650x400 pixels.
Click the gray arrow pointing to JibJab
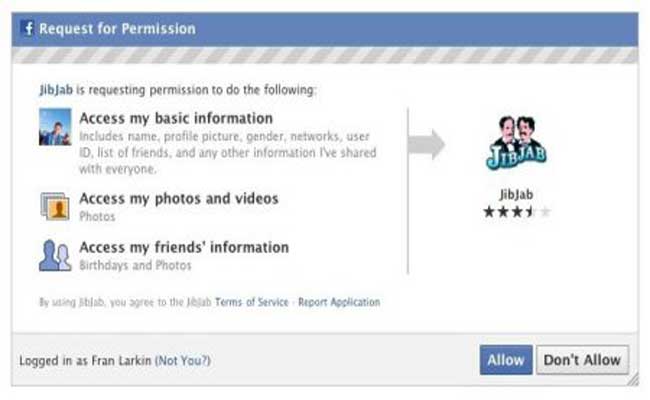(x=427, y=145)
